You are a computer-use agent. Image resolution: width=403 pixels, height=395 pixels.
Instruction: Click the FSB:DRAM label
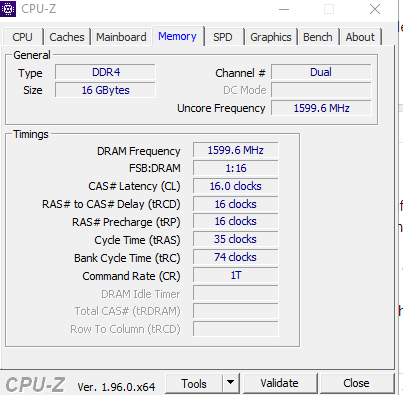[155, 168]
